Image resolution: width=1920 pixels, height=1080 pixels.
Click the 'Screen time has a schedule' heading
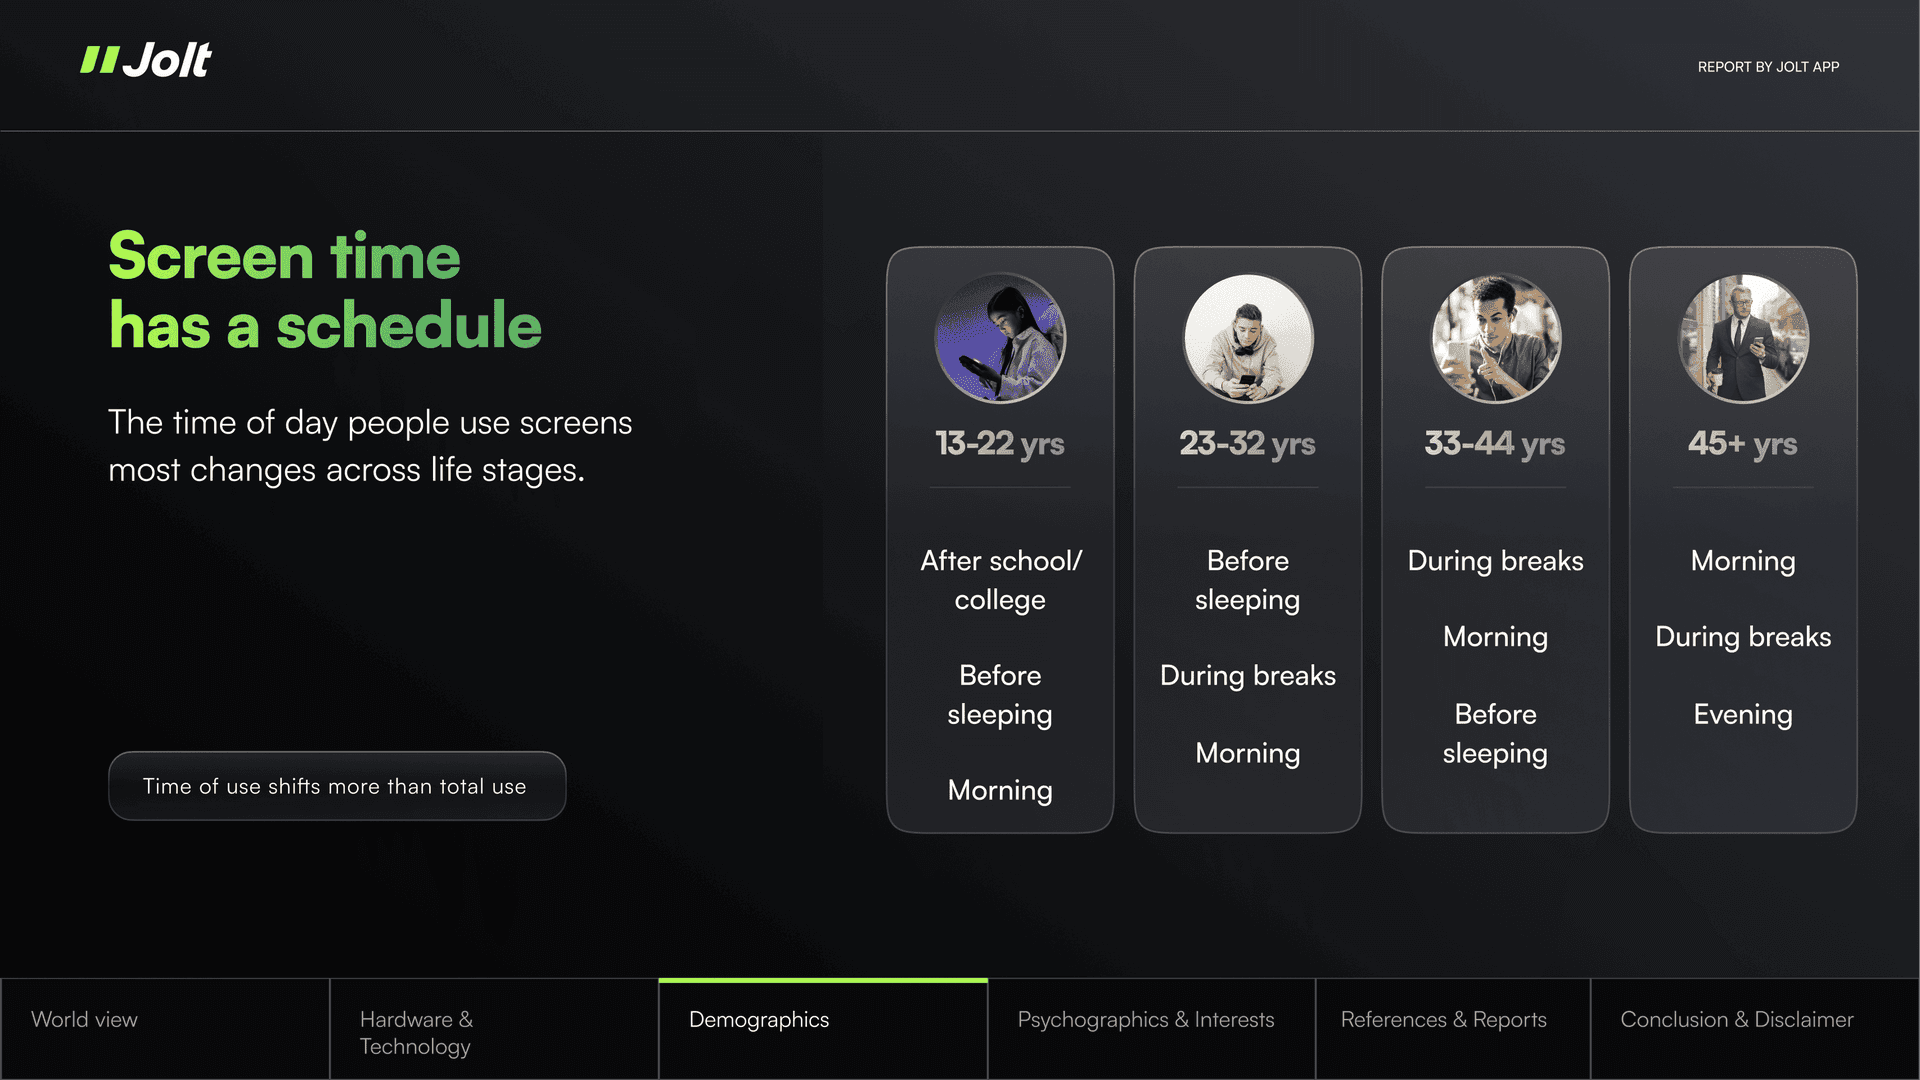tap(325, 291)
